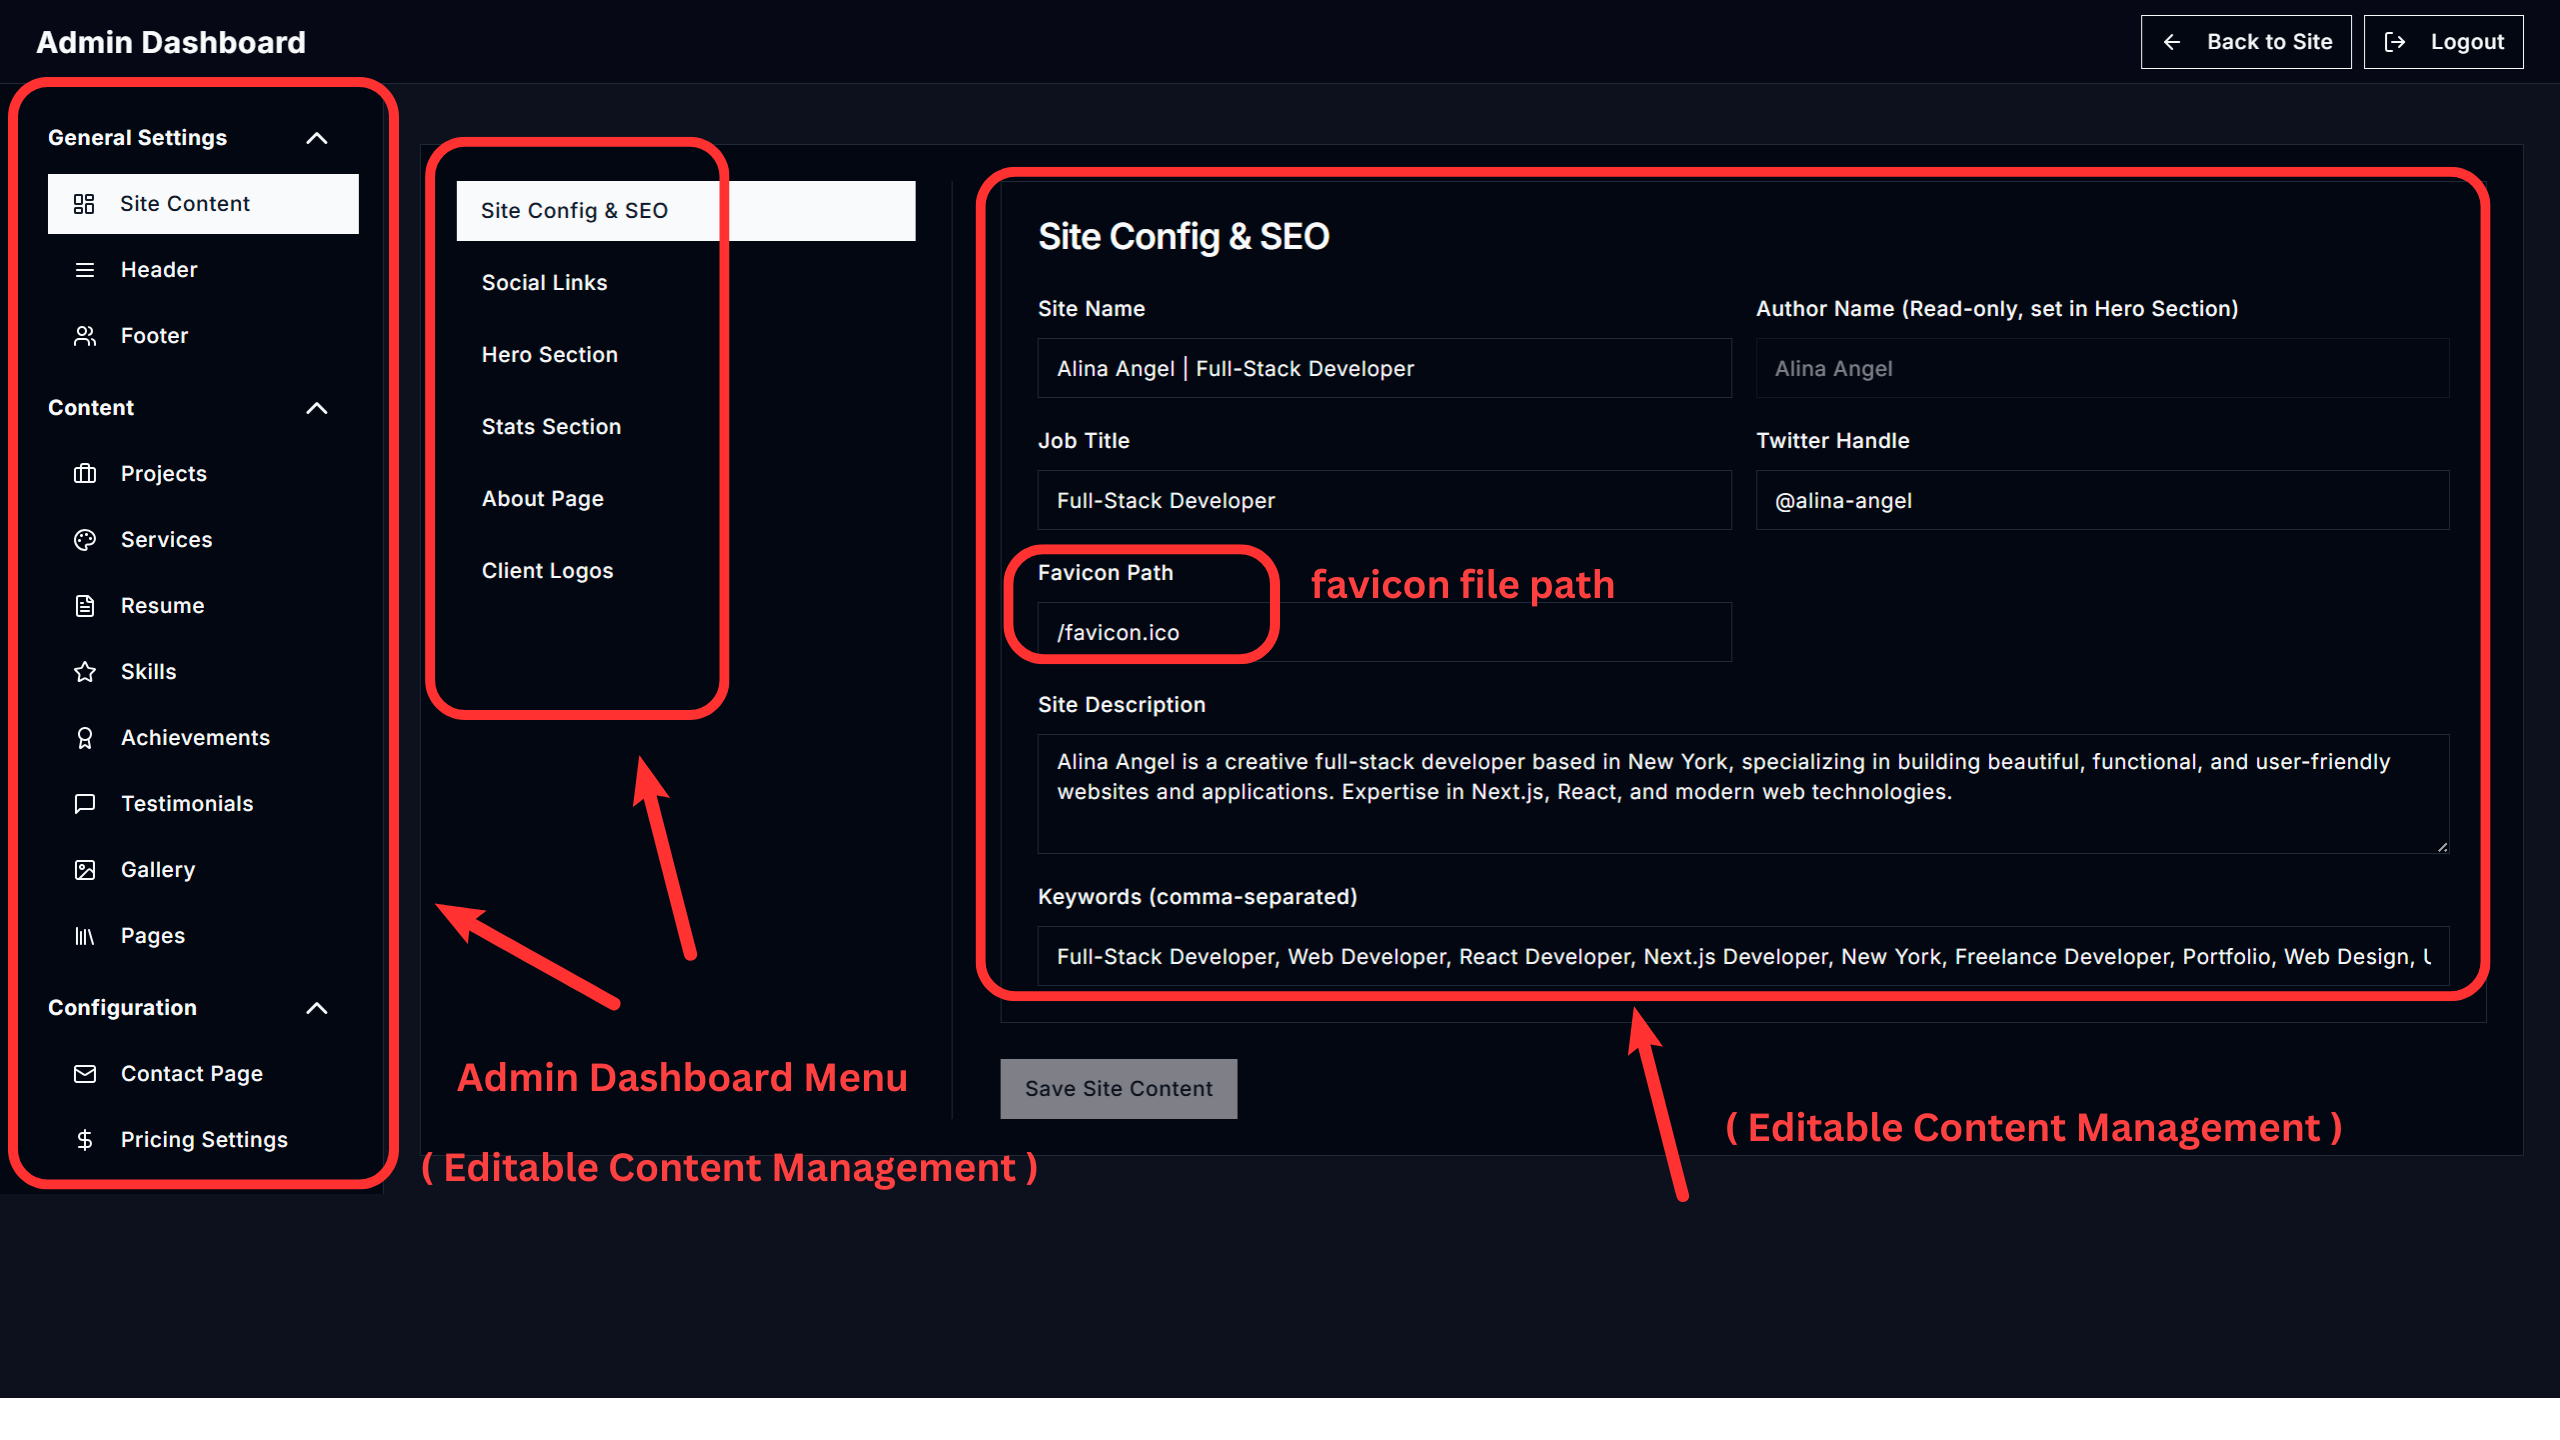The image size is (2560, 1440).
Task: Click the Achievements award icon
Action: (85, 737)
